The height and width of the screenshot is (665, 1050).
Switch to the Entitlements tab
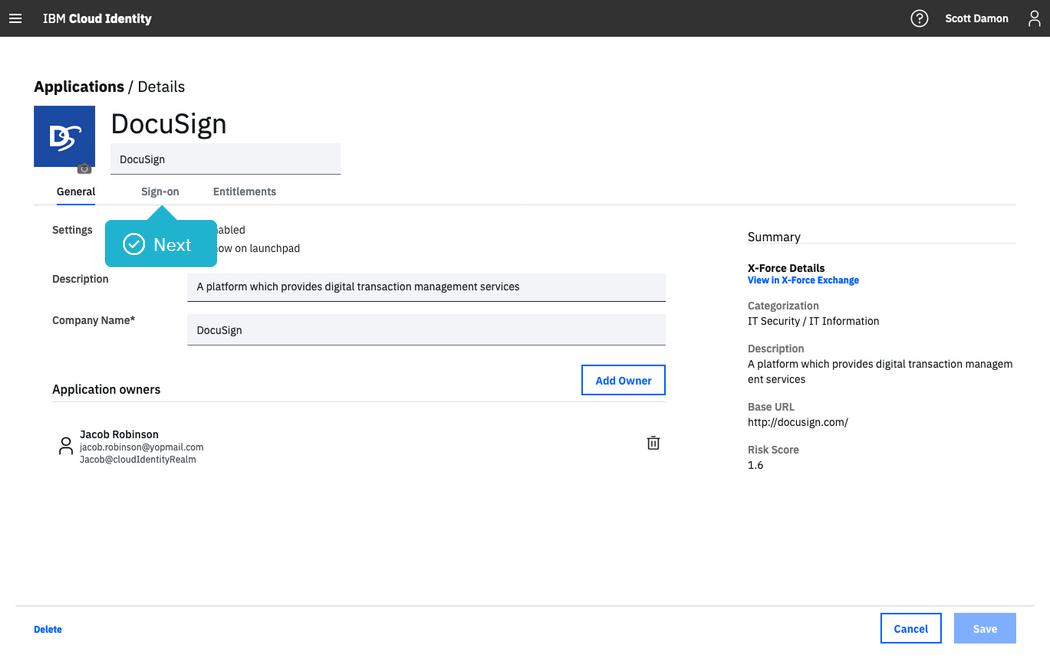[244, 192]
